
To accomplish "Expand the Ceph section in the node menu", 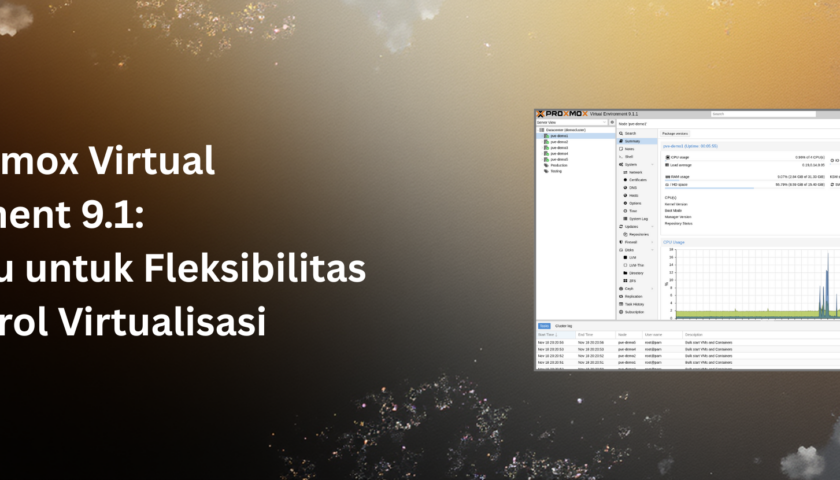I will click(x=652, y=289).
